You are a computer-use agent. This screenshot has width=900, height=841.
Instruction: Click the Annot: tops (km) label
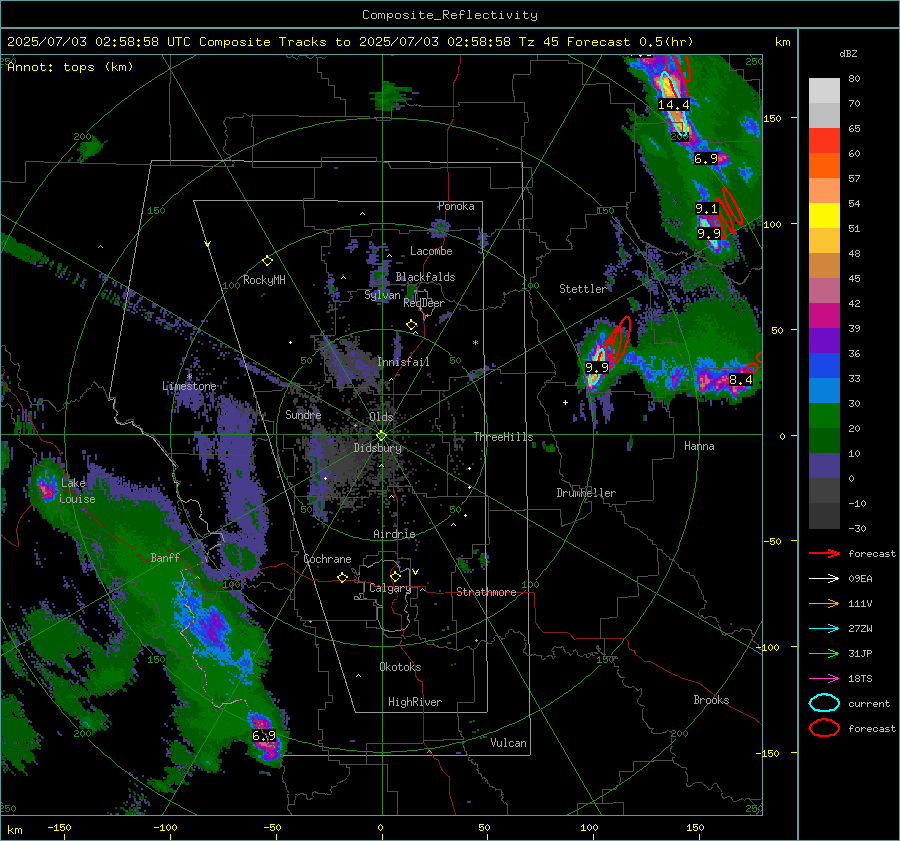pyautogui.click(x=70, y=67)
